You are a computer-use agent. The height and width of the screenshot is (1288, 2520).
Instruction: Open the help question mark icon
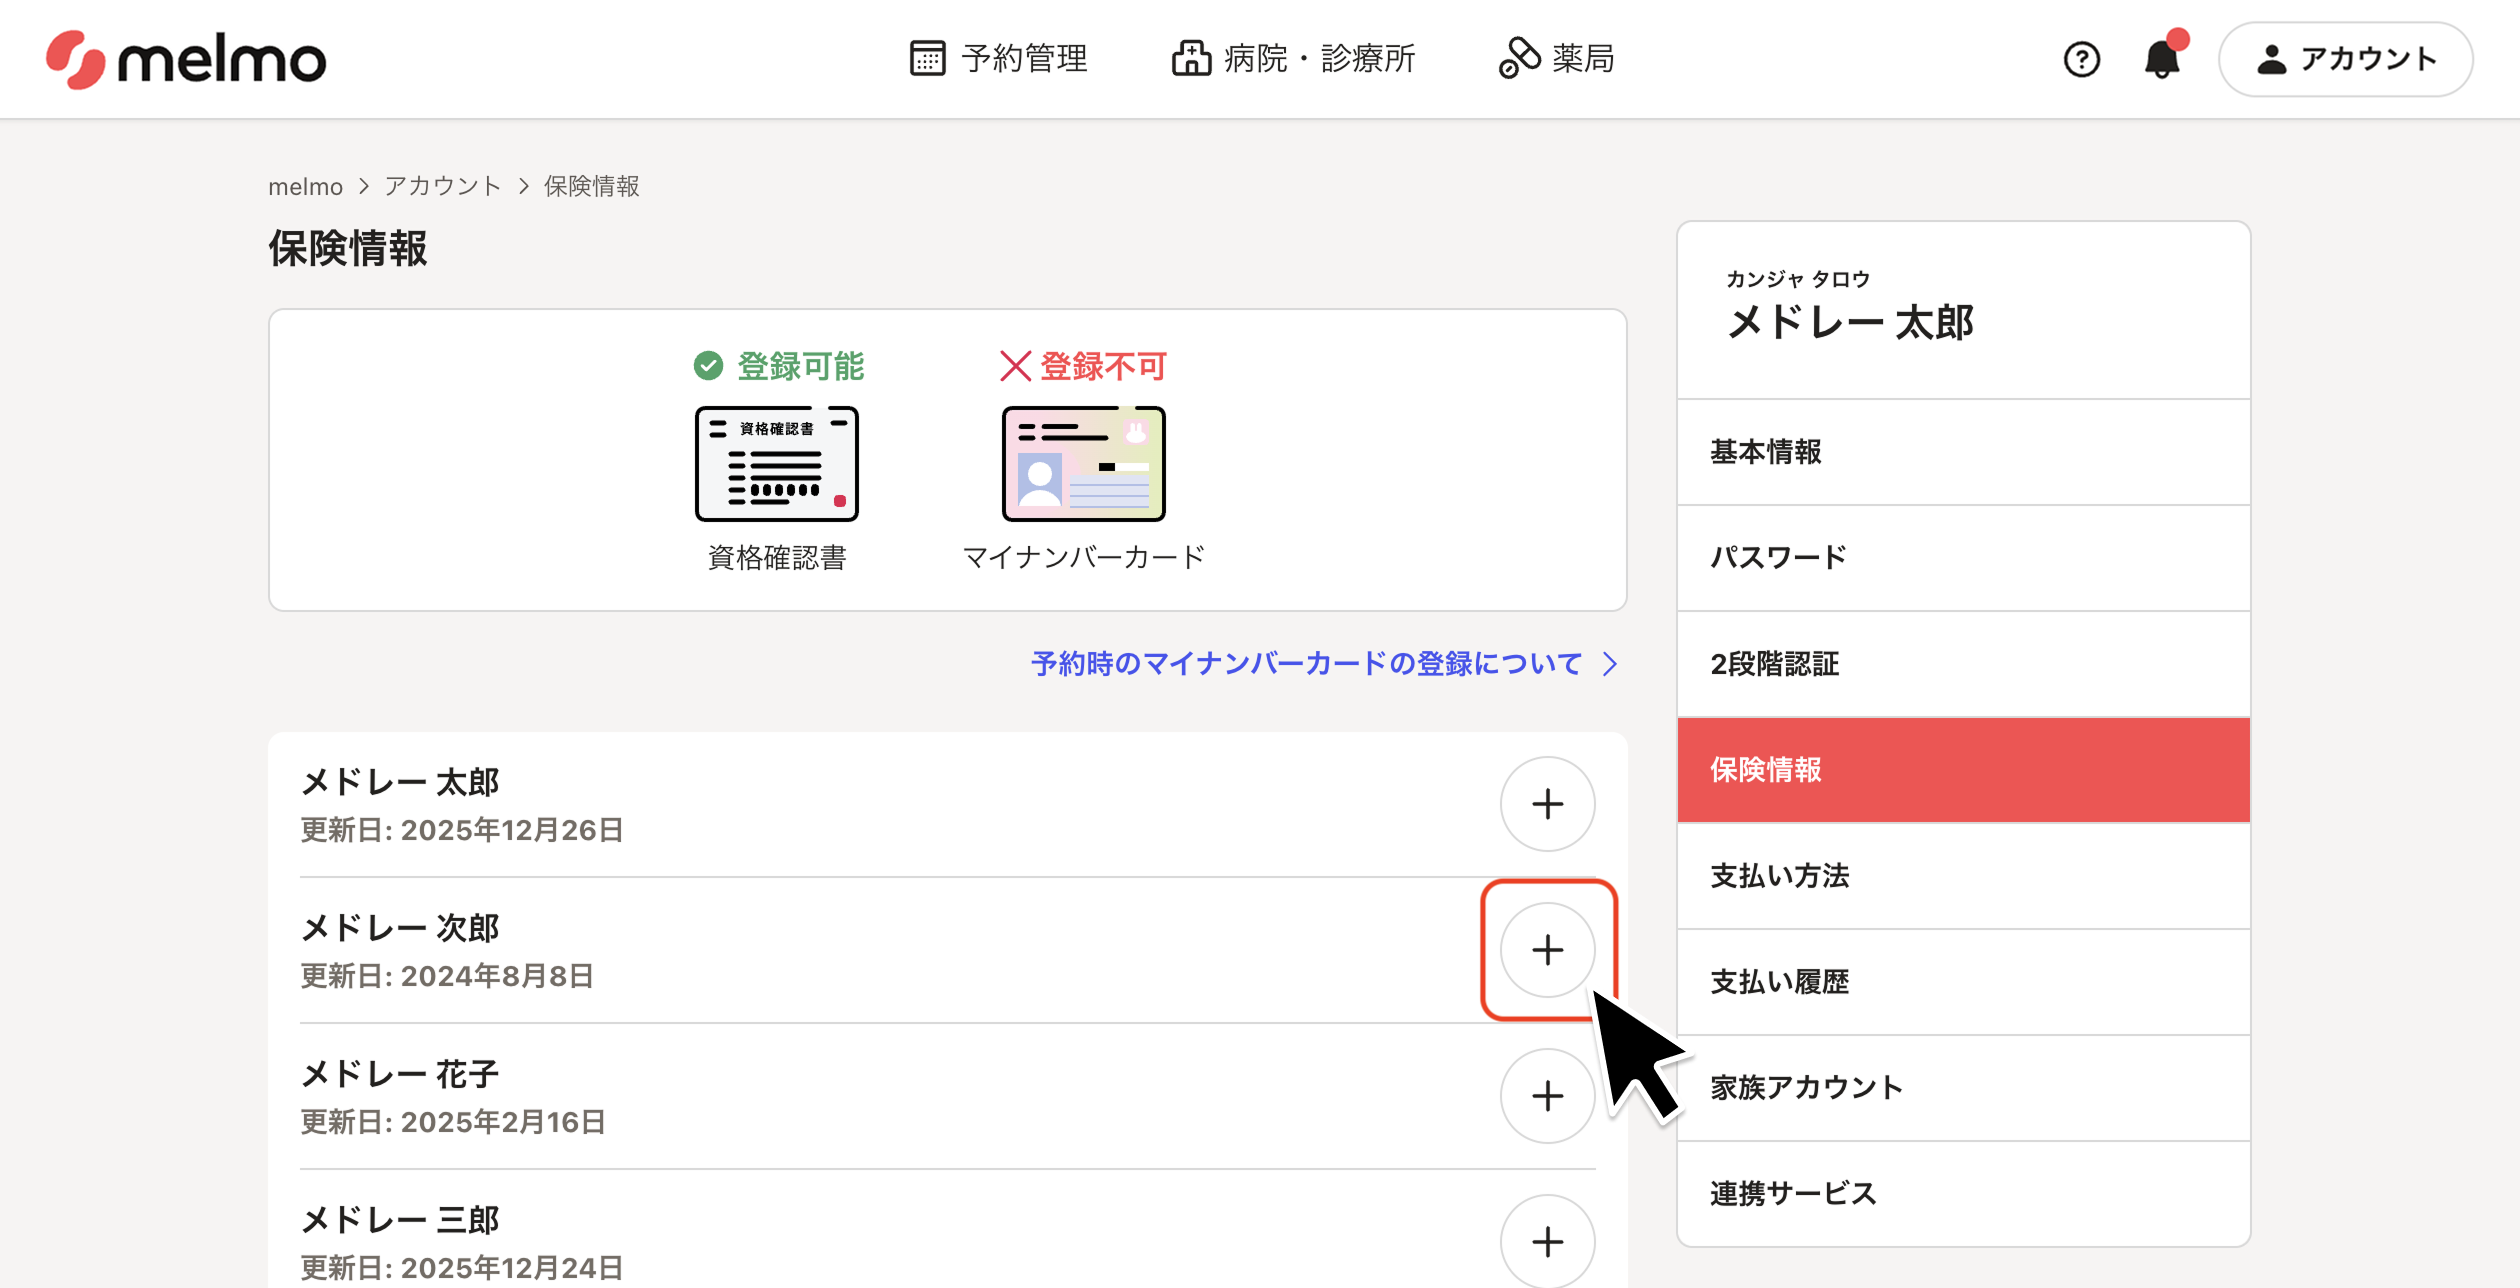pos(2081,60)
